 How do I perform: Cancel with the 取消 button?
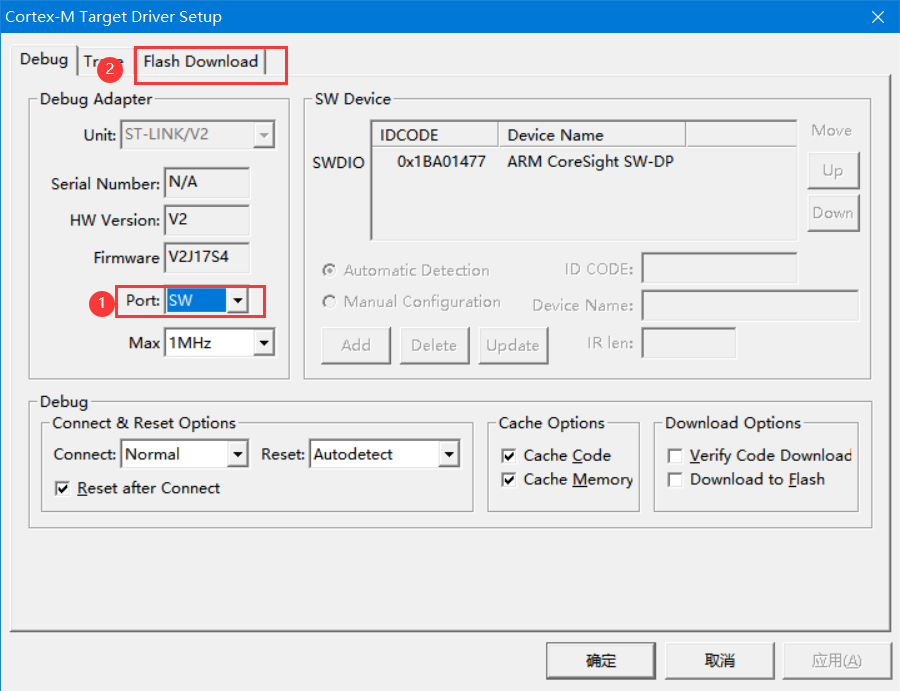[720, 661]
